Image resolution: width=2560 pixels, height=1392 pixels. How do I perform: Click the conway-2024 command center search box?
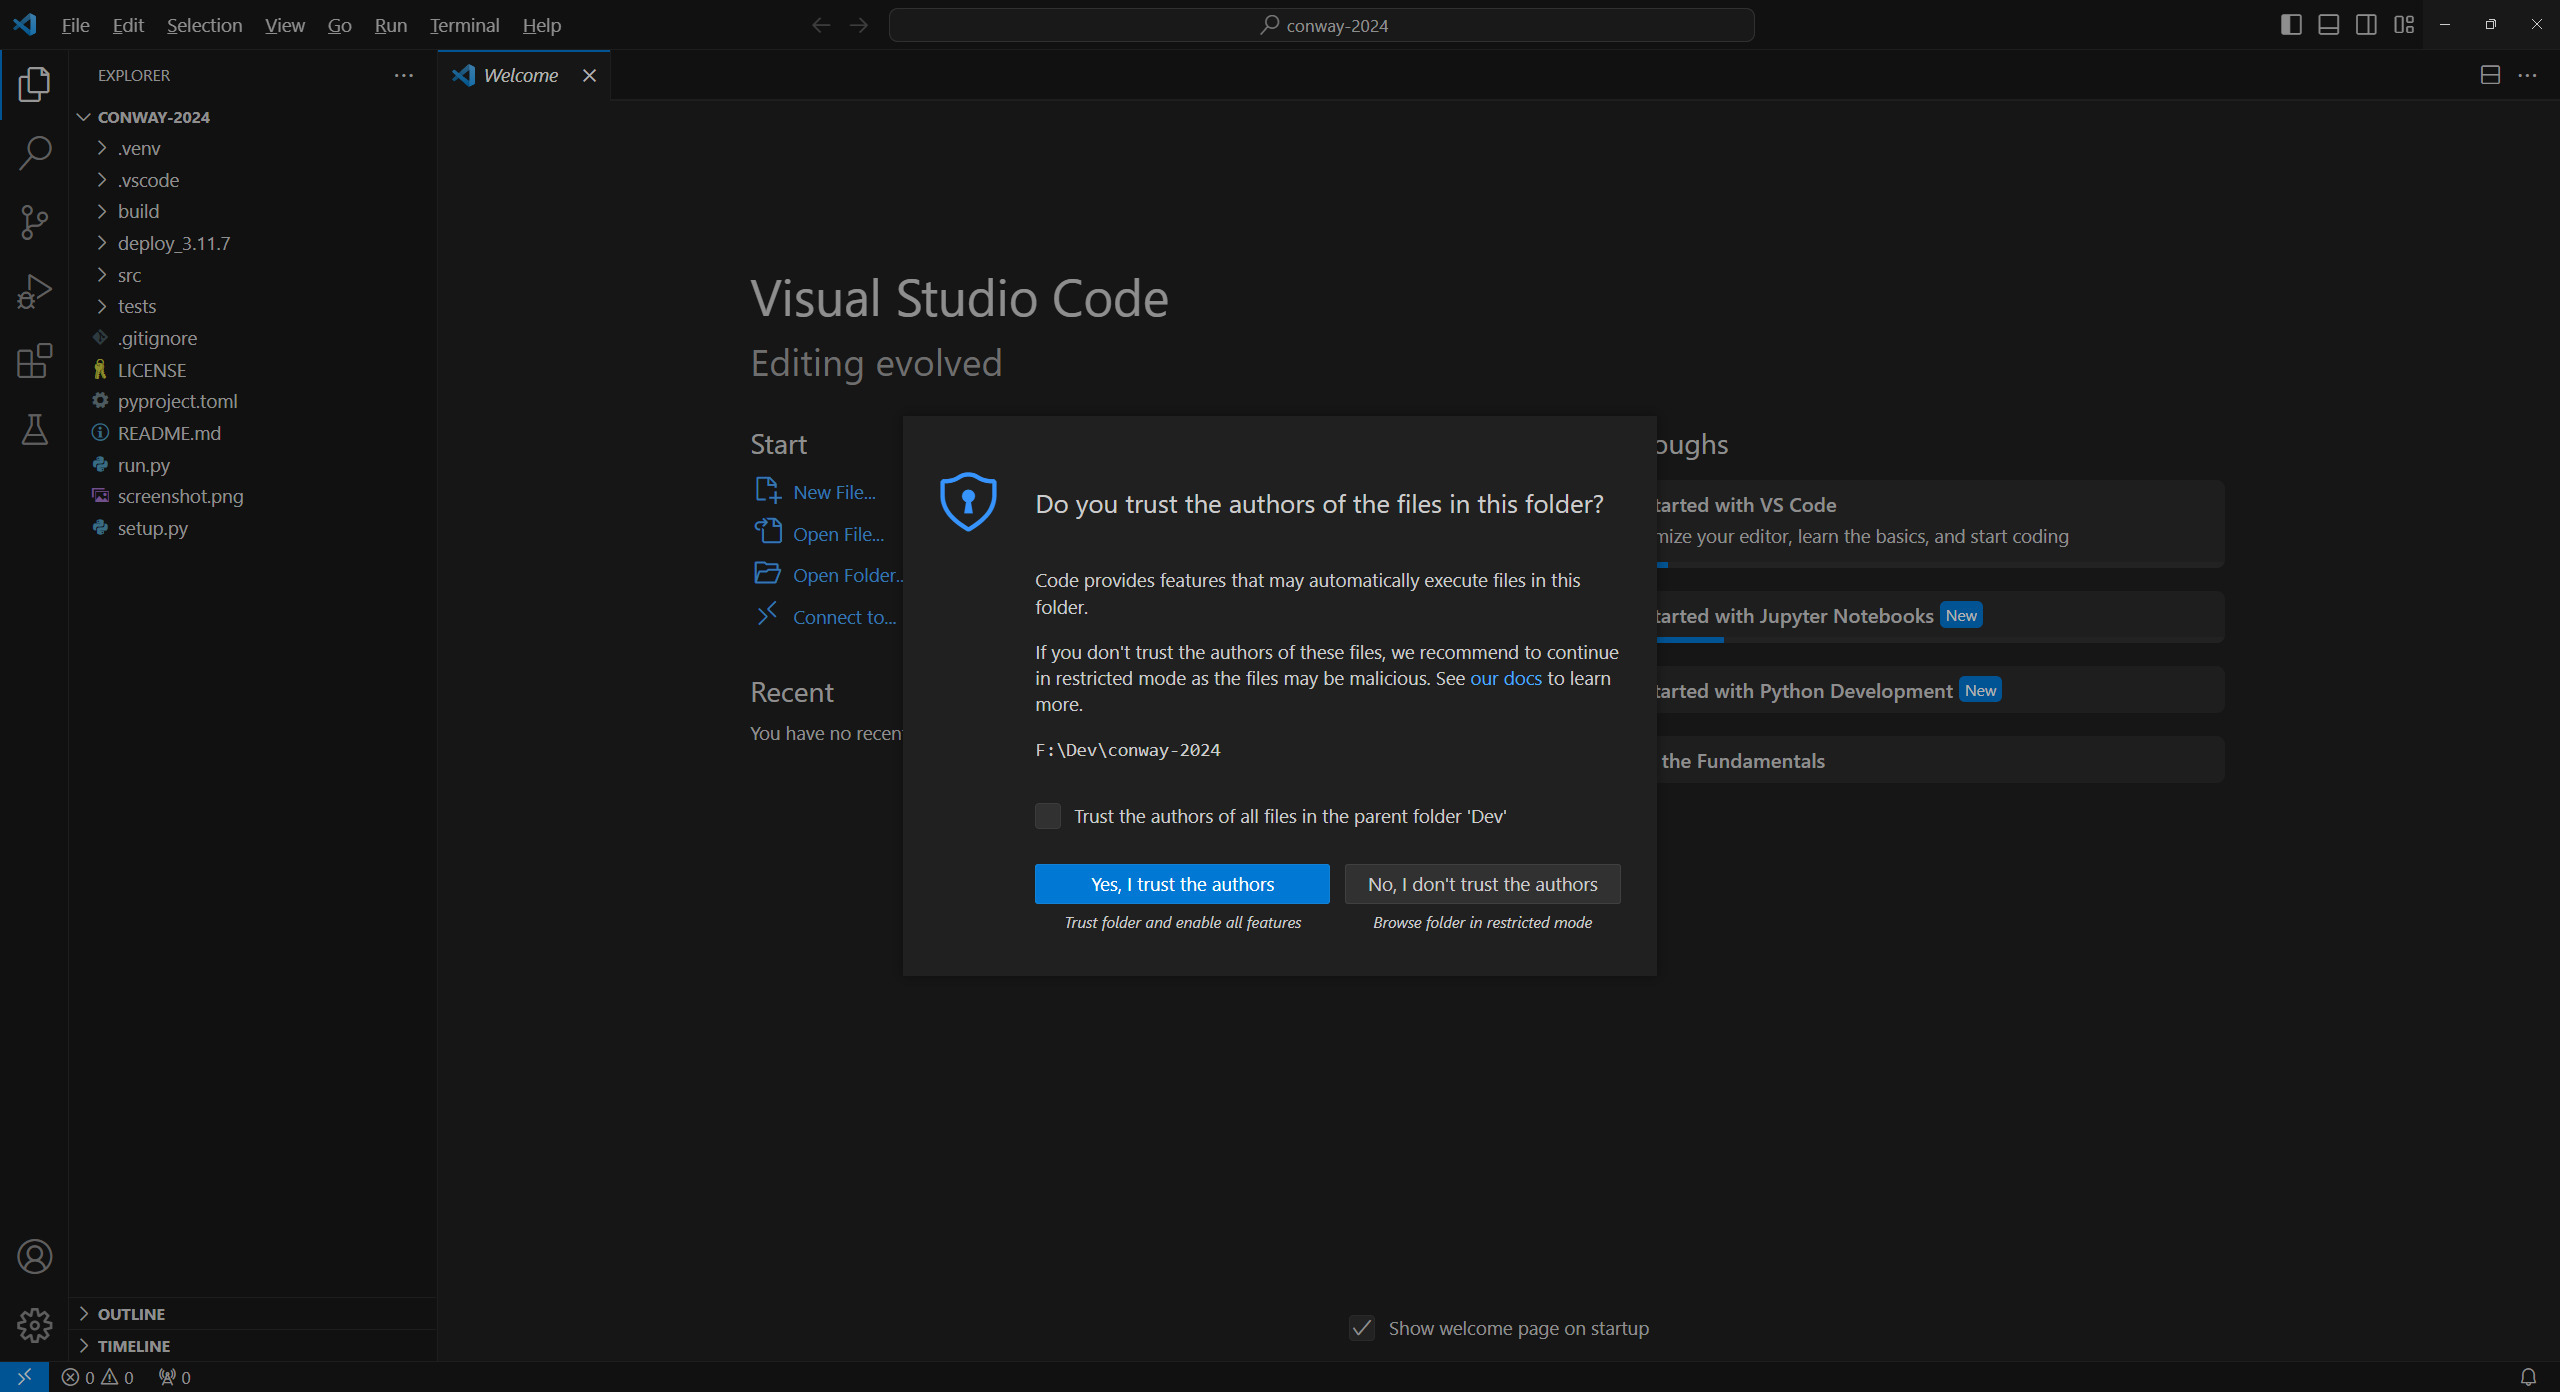pos(1321,25)
